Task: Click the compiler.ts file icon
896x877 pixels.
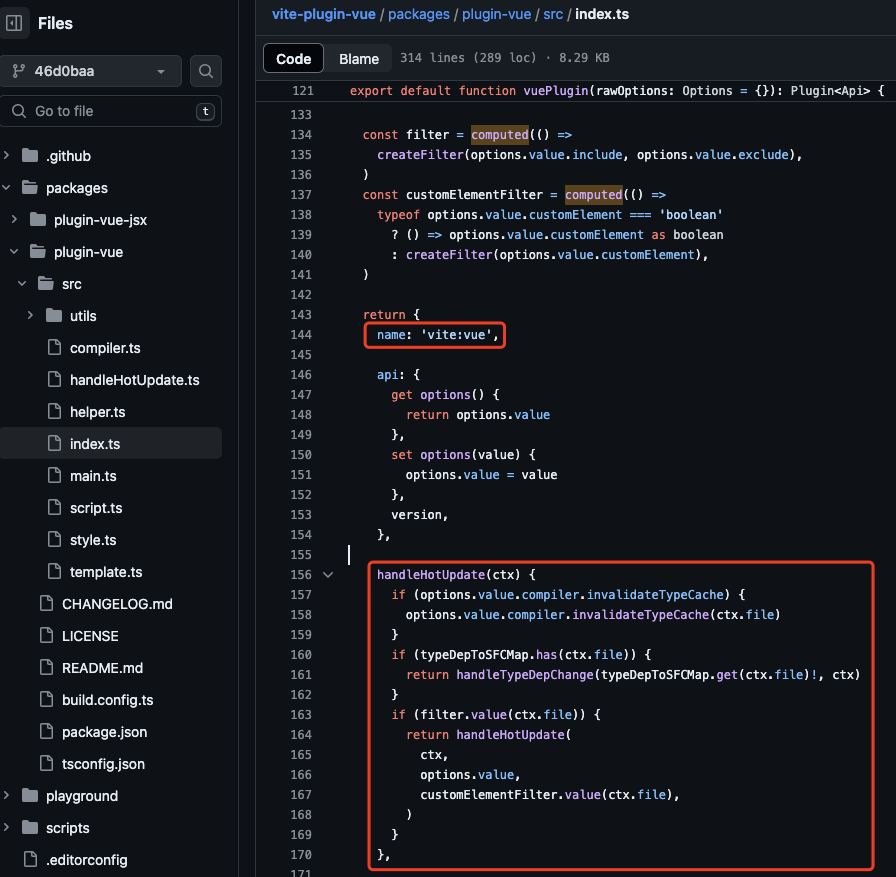Action: [54, 347]
